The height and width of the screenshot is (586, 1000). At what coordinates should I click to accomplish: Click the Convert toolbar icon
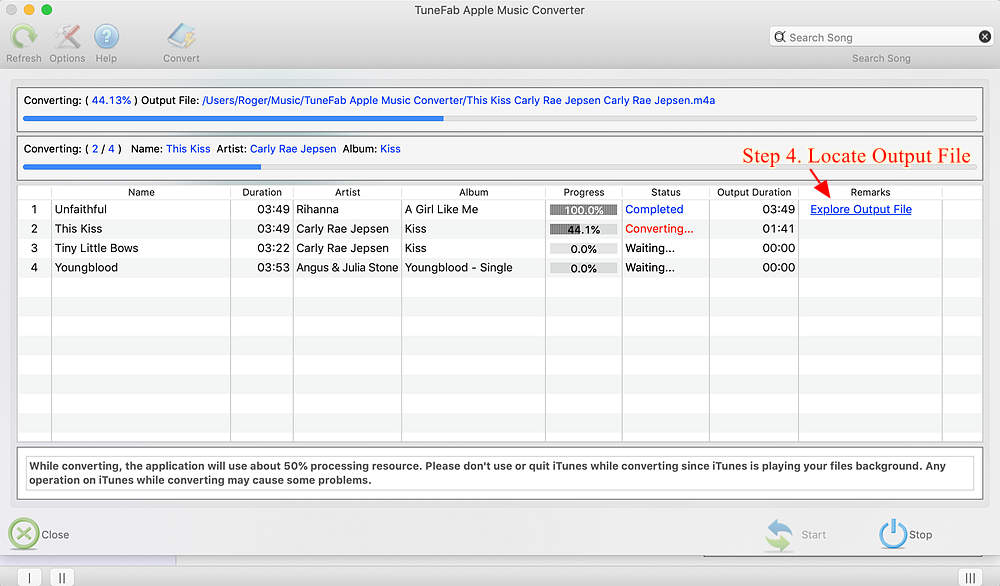181,37
